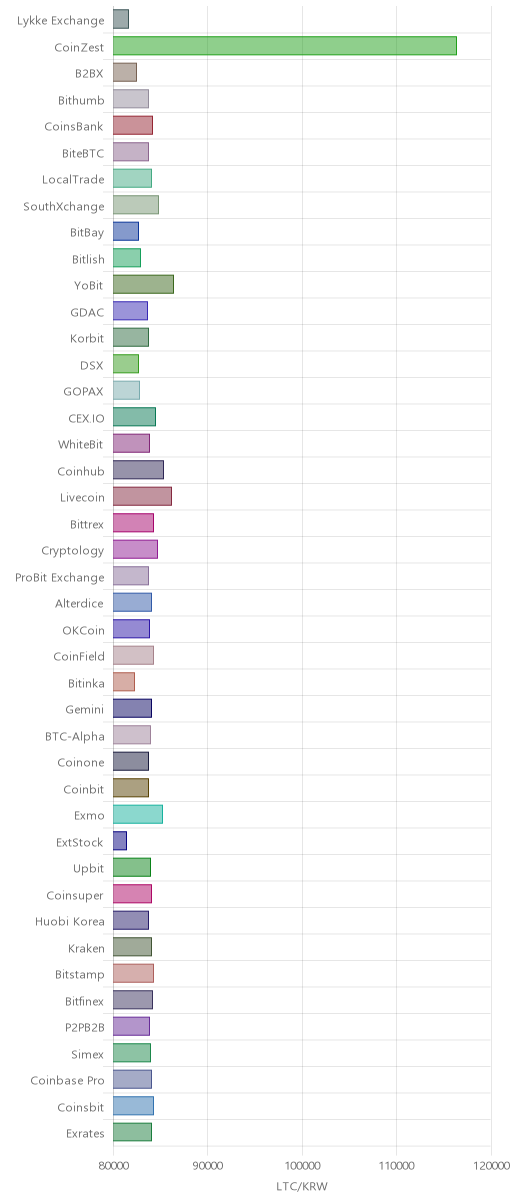This screenshot has width=512, height=1204.
Task: Click the ProBit Exchange label
Action: click(x=60, y=577)
